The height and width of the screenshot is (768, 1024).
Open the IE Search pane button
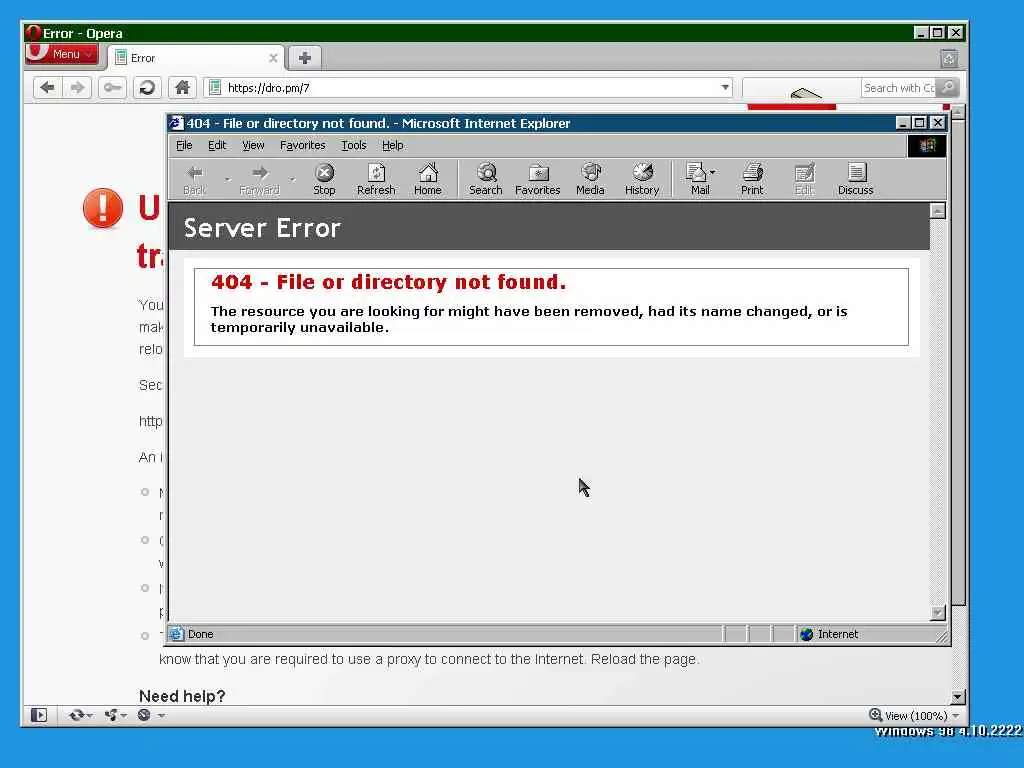(486, 179)
